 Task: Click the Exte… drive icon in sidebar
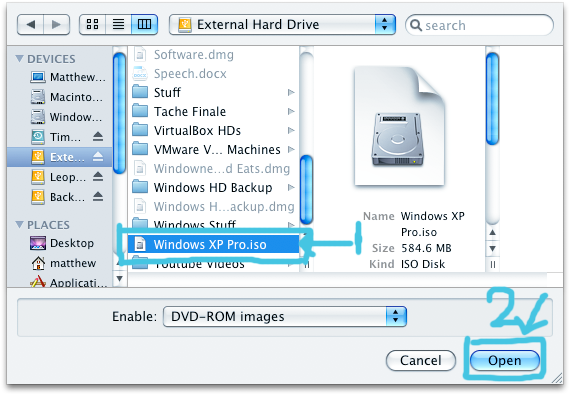[x=38, y=157]
